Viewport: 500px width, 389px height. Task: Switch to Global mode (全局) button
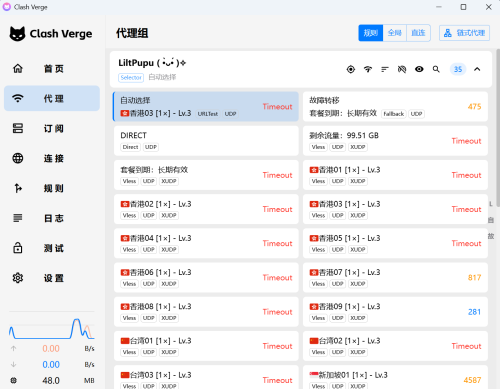click(395, 33)
